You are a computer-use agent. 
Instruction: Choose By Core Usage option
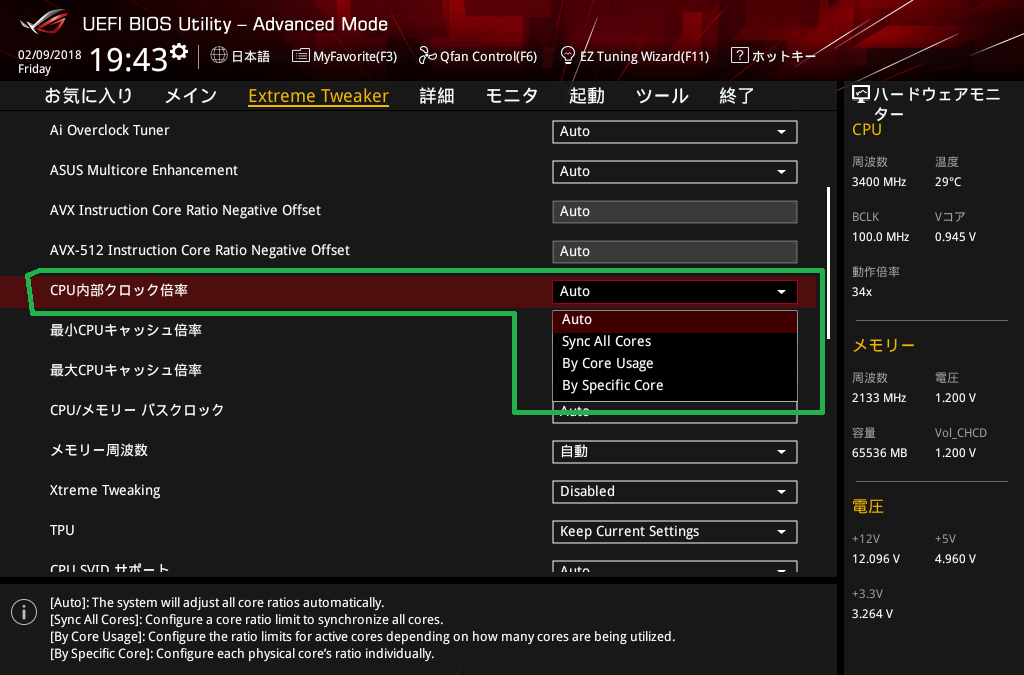tap(675, 364)
